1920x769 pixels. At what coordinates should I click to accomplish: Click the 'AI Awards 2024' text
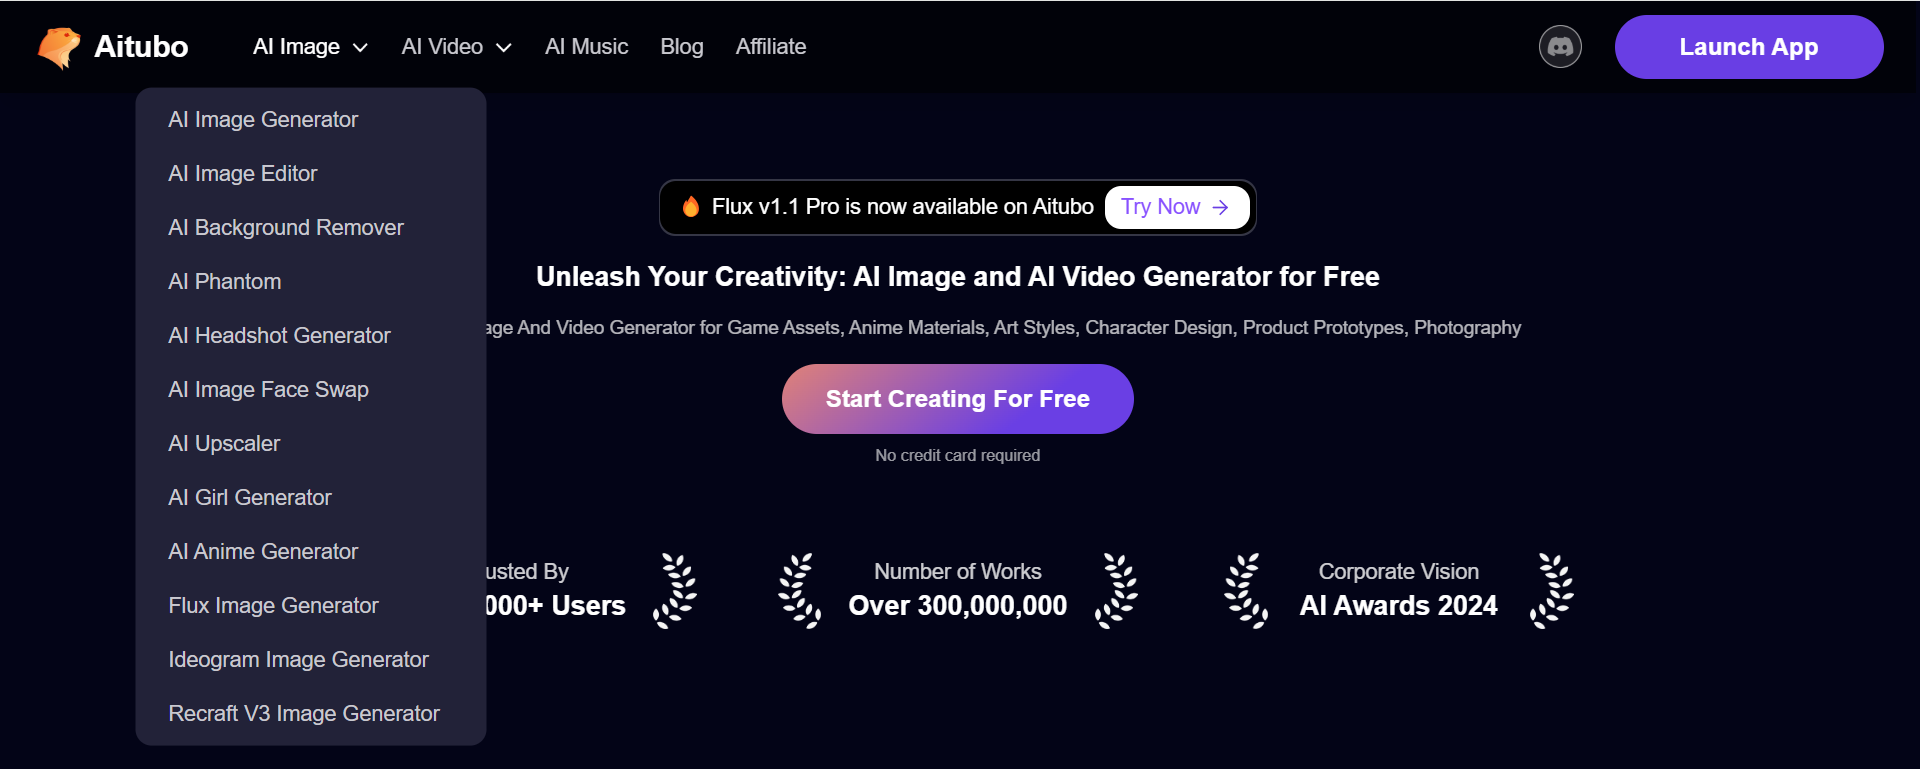1398,606
